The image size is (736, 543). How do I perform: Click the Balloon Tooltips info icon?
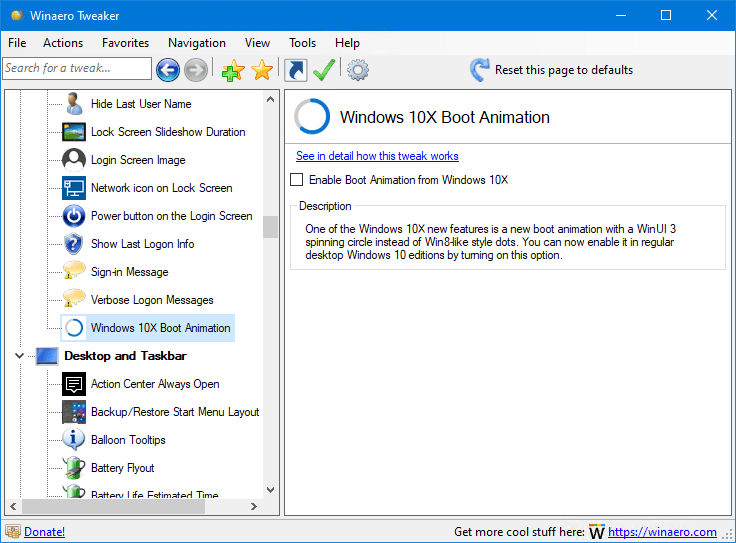tap(74, 439)
